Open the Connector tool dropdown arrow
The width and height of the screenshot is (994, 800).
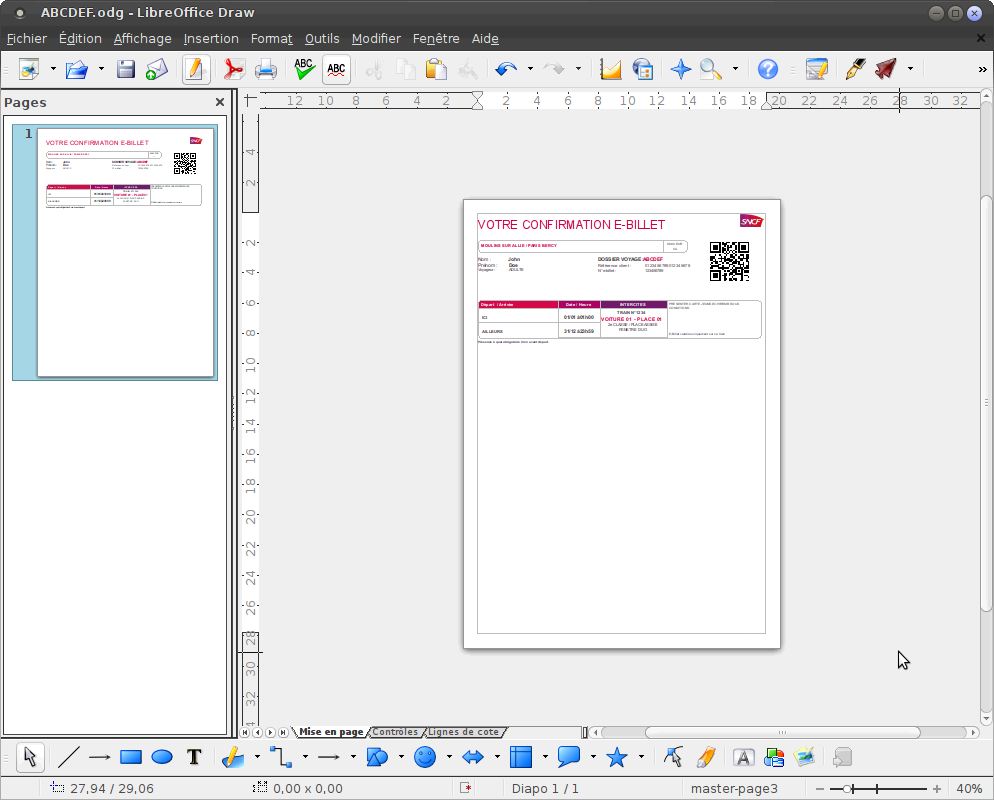(305, 756)
